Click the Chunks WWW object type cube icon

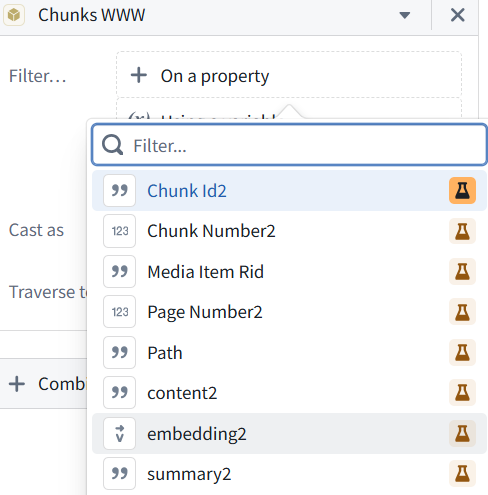14,15
